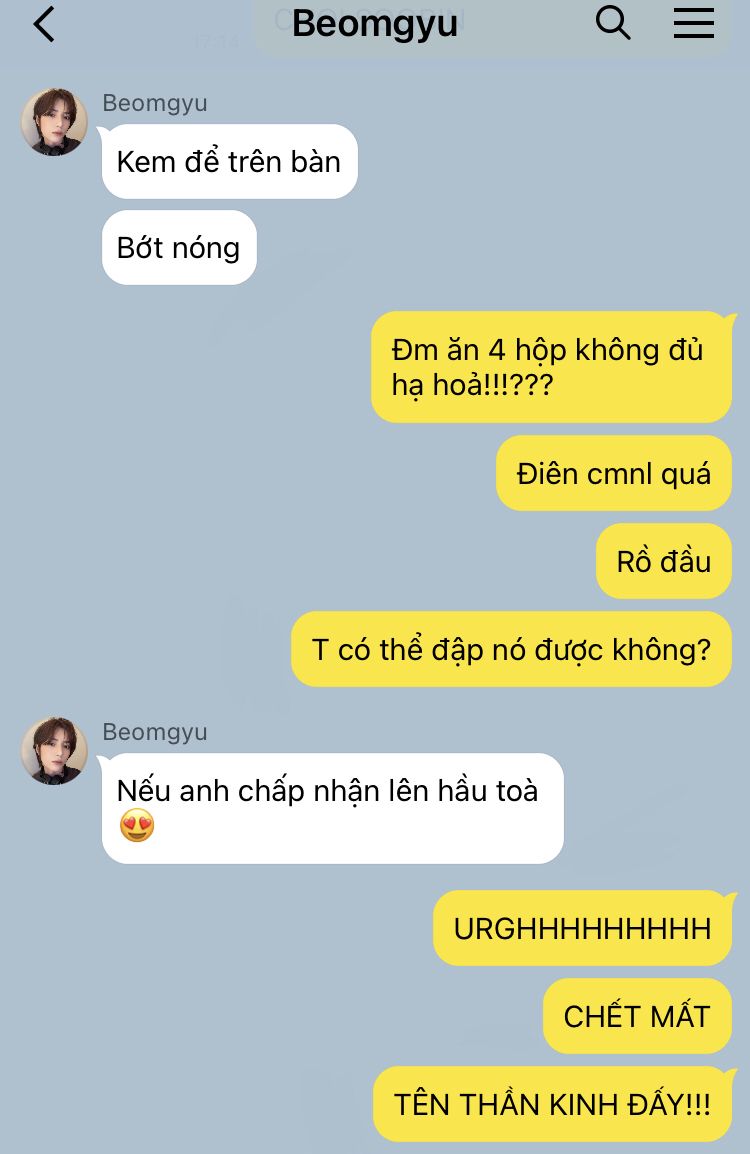Select the "Kem để trên bàn" message
This screenshot has height=1154, width=750.
pyautogui.click(x=229, y=161)
